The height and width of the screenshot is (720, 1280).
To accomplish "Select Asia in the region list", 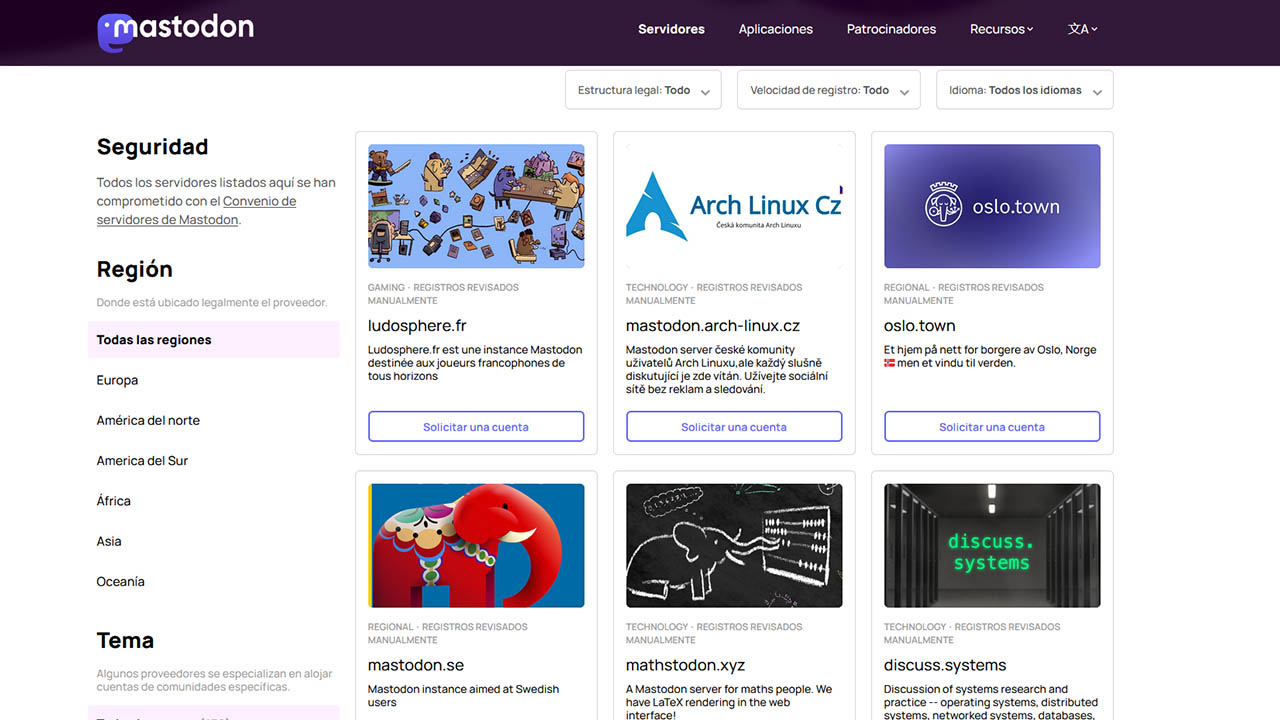I will (108, 541).
